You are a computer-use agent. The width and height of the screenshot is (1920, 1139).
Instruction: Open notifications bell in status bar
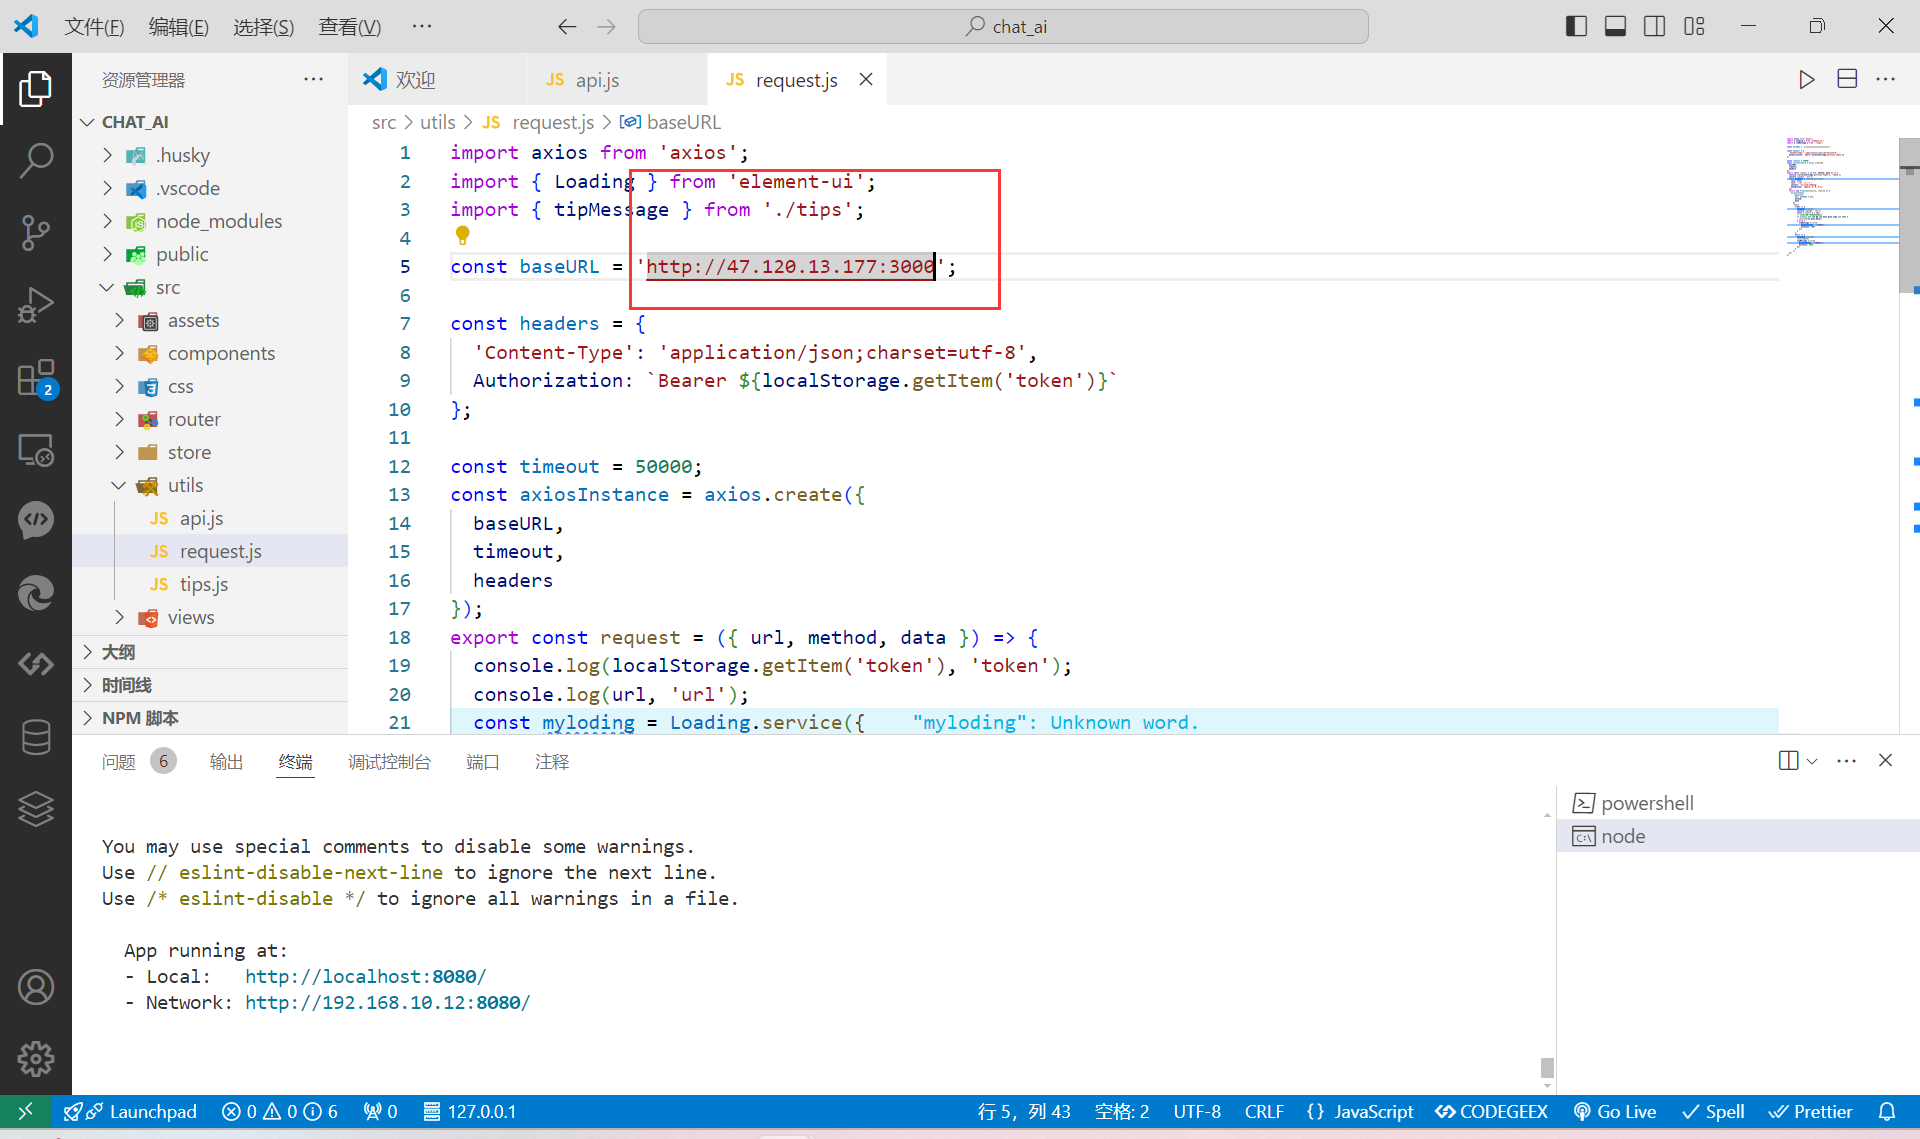tap(1887, 1111)
